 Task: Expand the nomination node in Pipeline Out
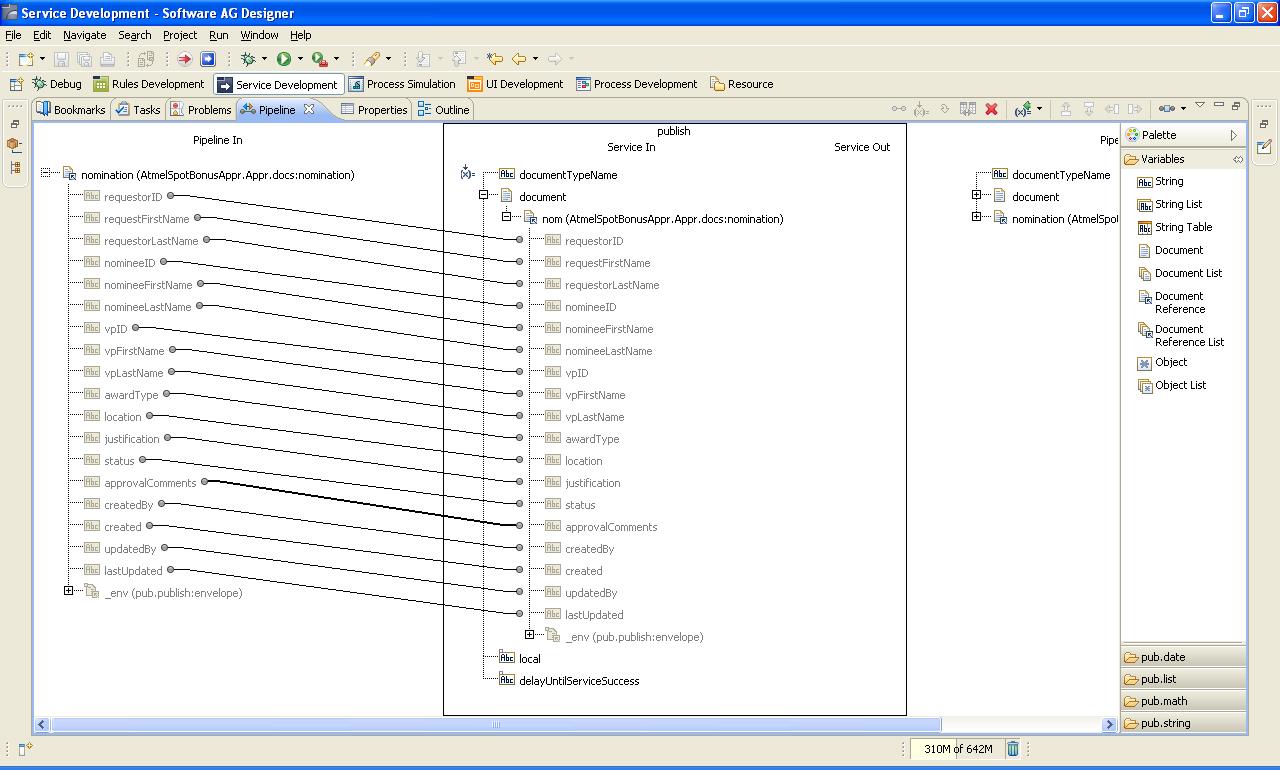click(976, 217)
